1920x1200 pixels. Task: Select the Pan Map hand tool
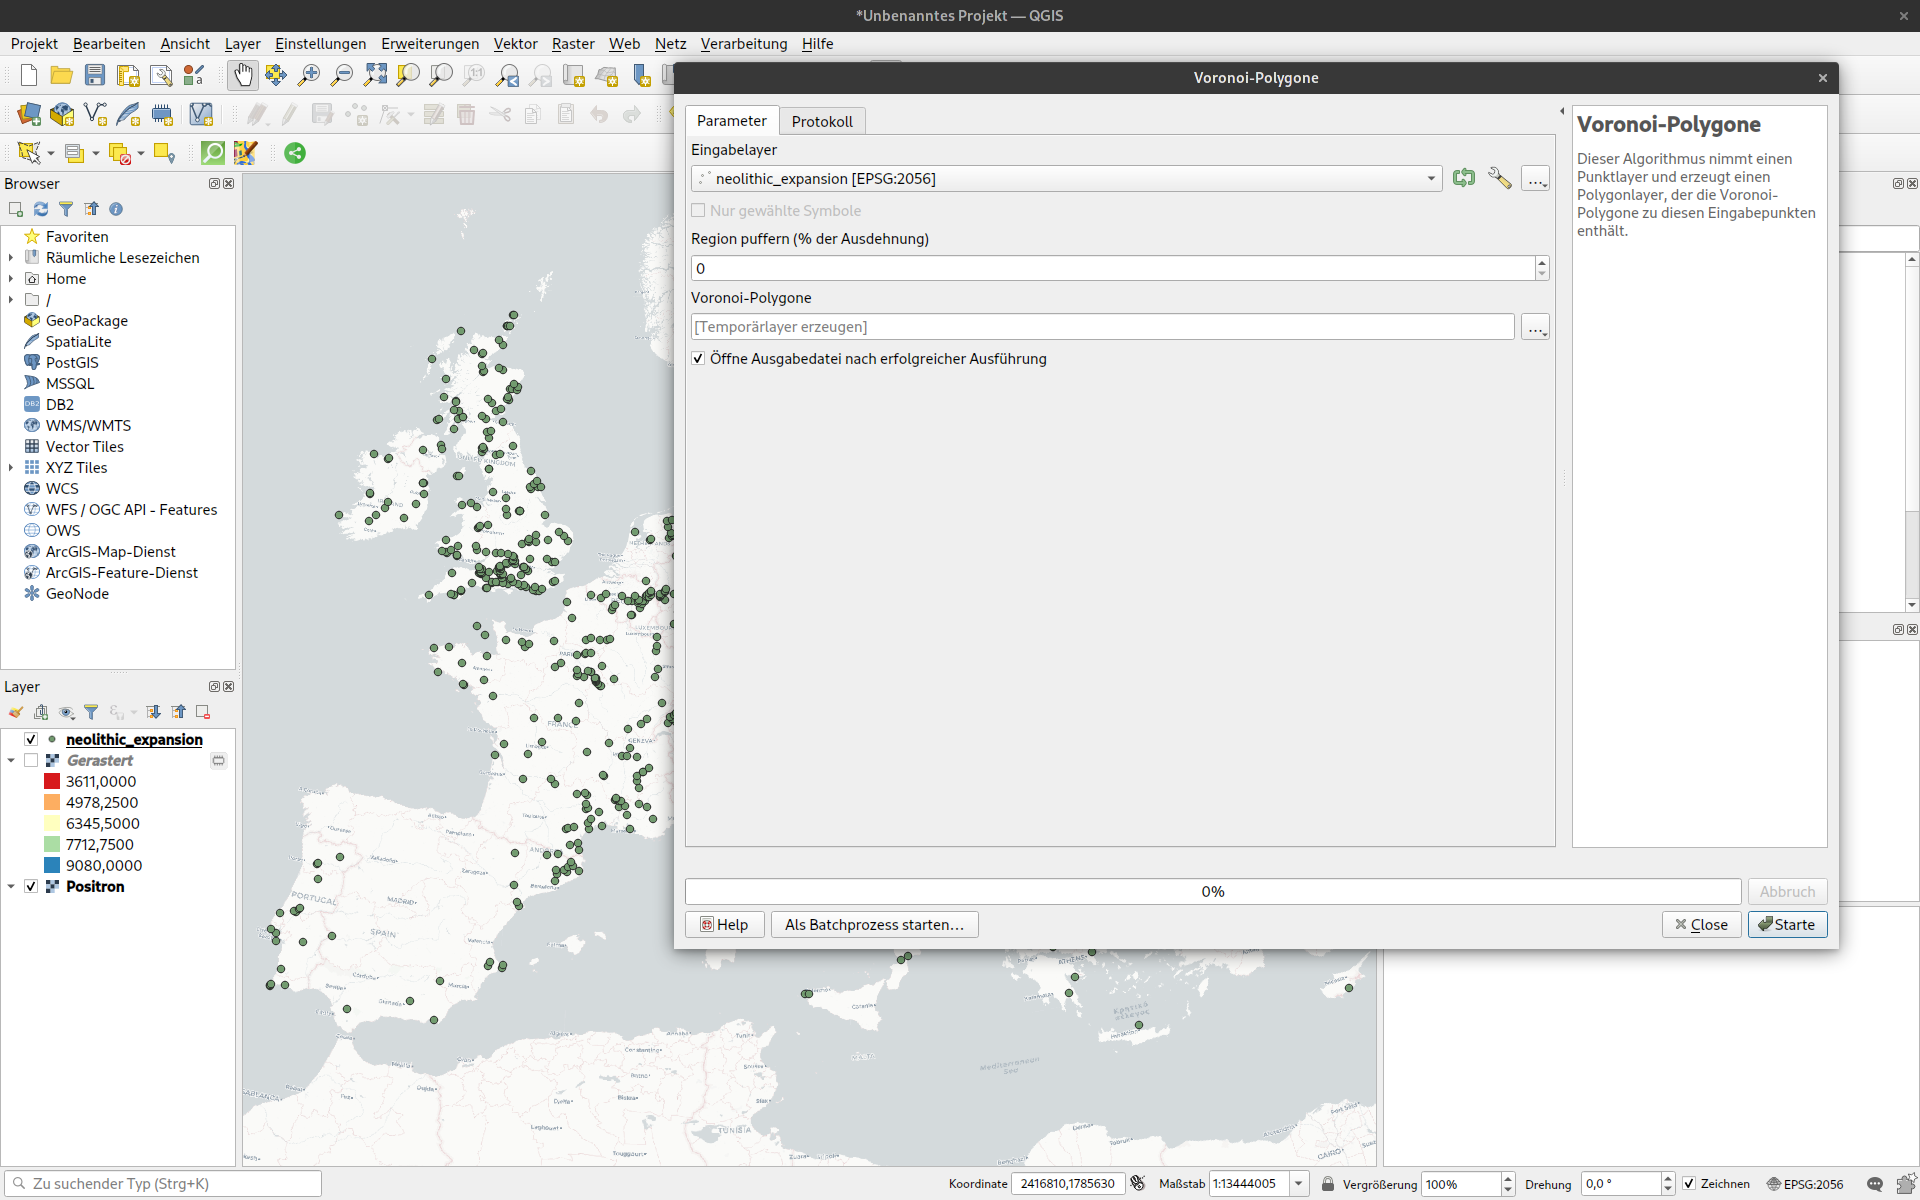pyautogui.click(x=243, y=75)
